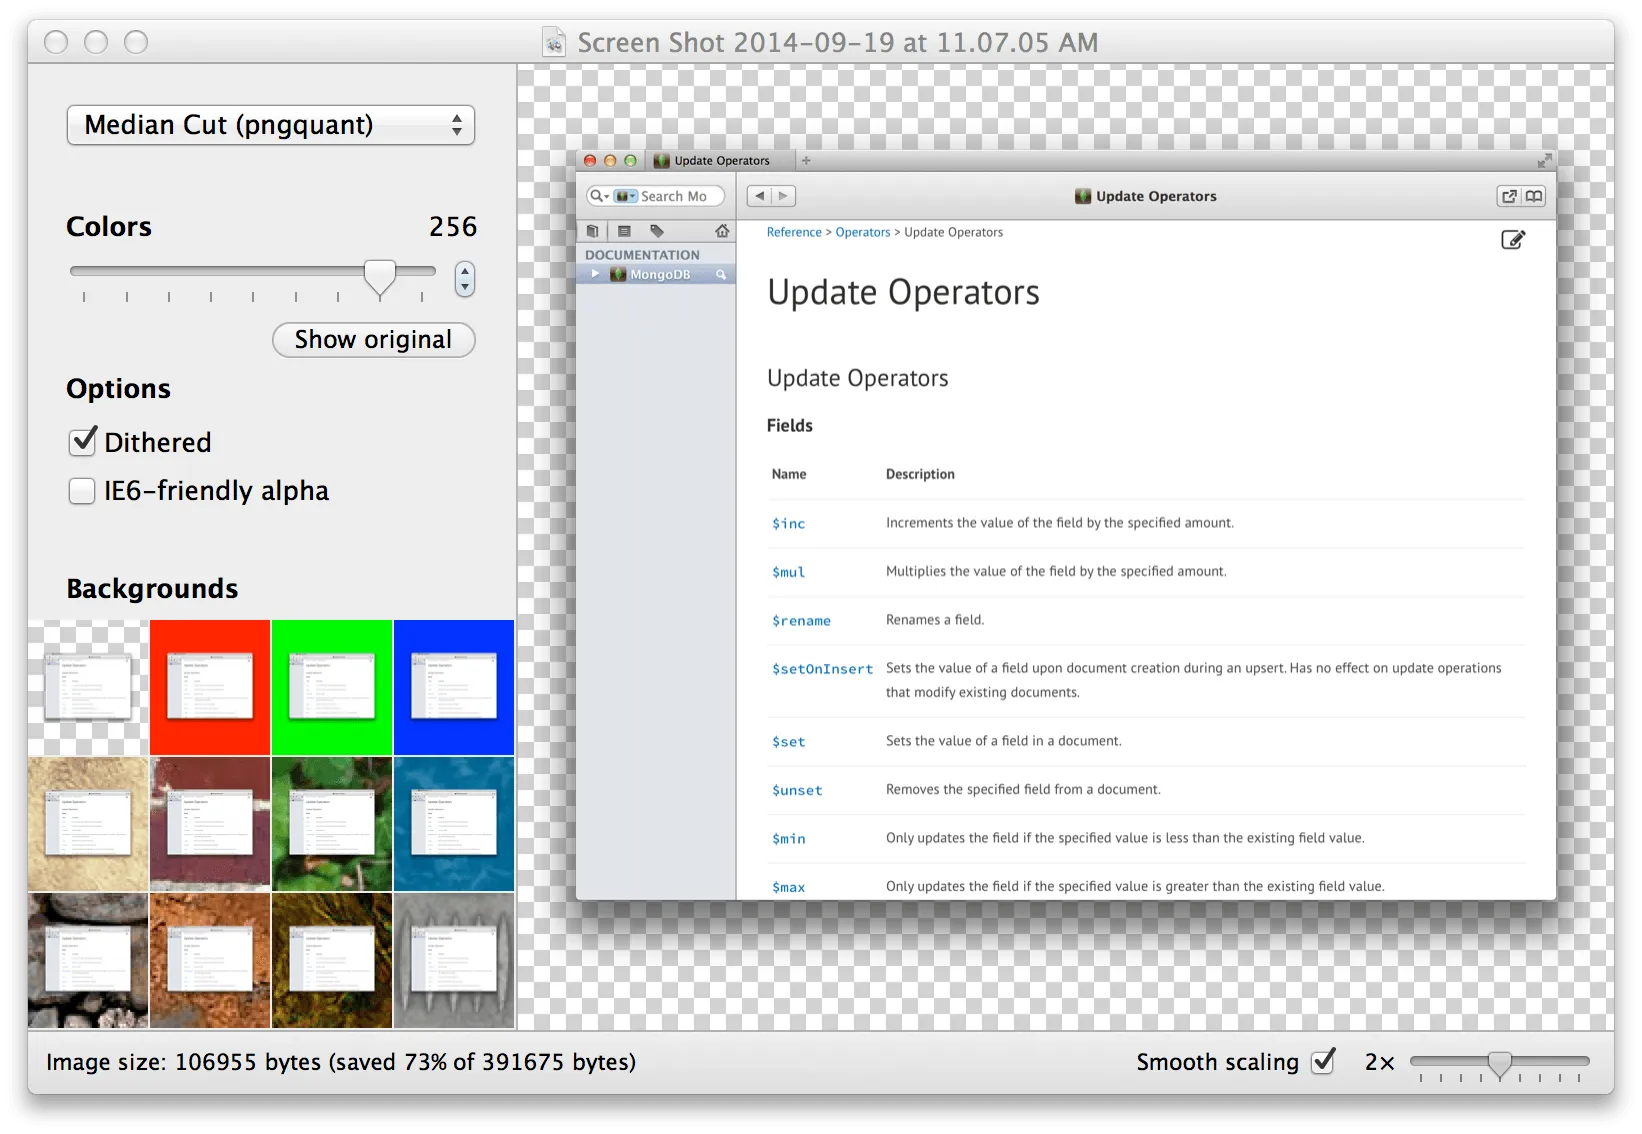This screenshot has height=1134, width=1642.
Task: Click the magnifier icon on the MongoDB row
Action: click(x=720, y=274)
